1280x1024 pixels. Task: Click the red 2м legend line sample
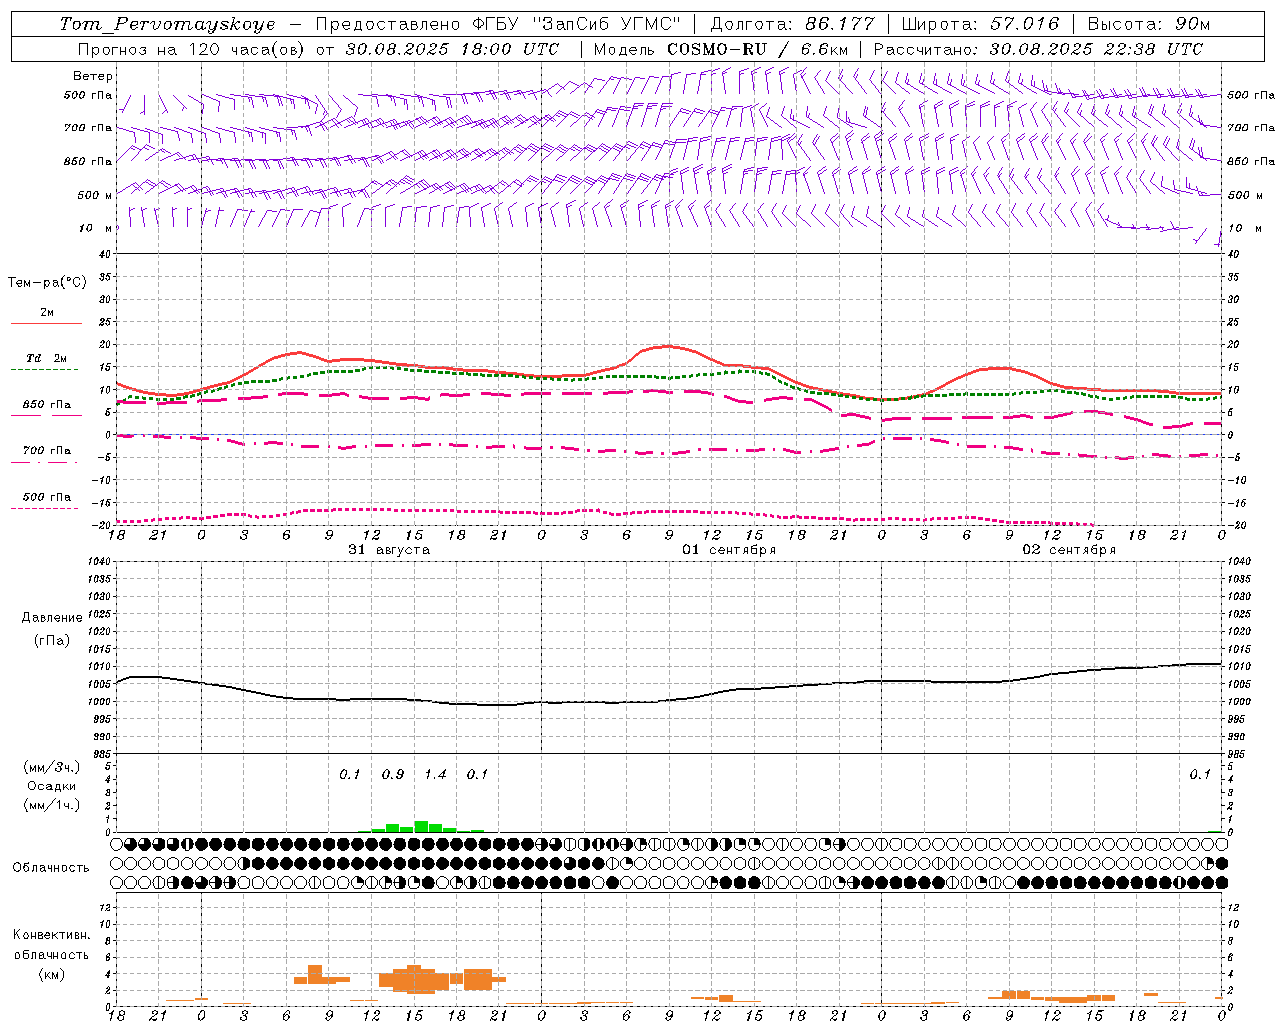coord(46,323)
